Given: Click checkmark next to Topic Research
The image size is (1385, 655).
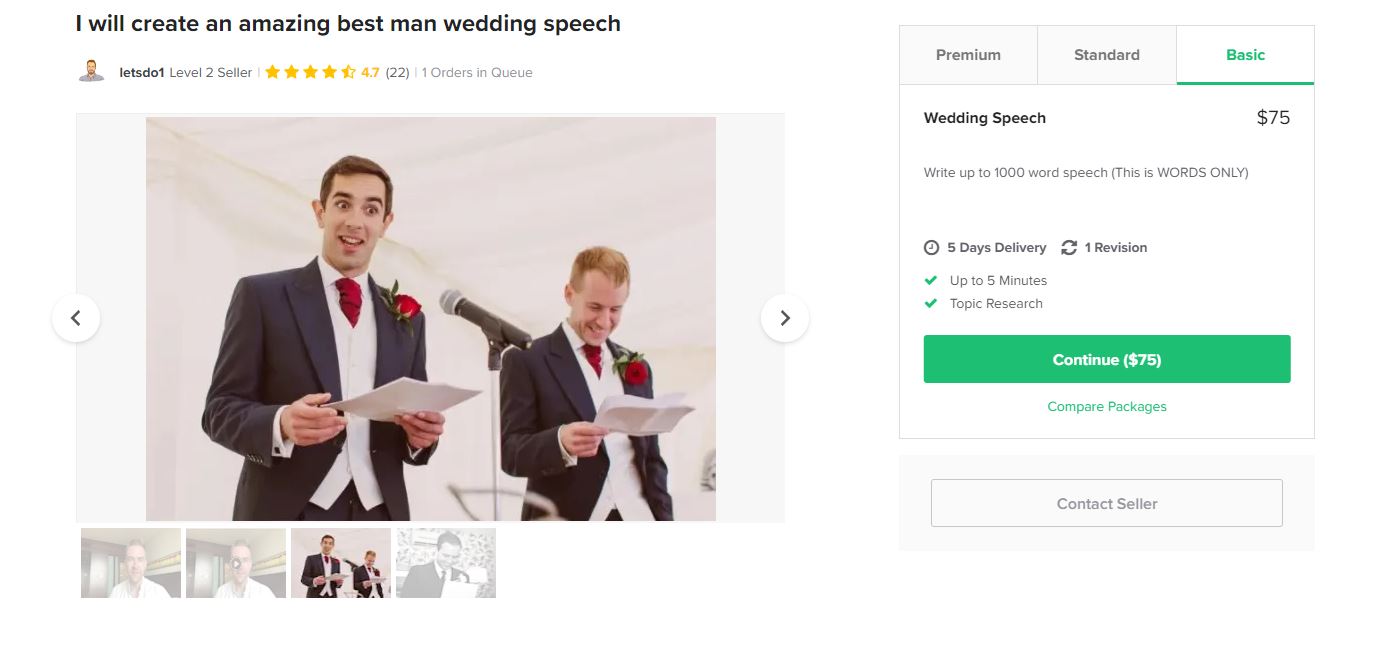Looking at the screenshot, I should coord(931,304).
